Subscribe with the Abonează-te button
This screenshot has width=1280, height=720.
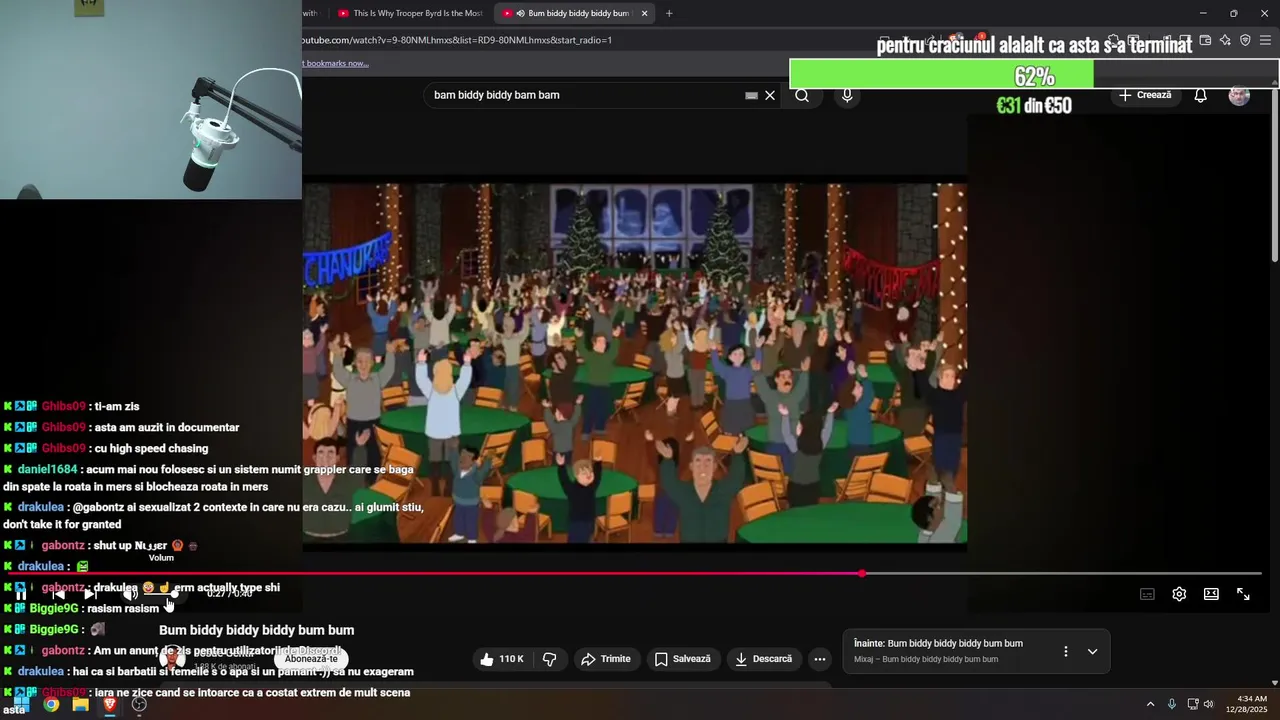[311, 659]
